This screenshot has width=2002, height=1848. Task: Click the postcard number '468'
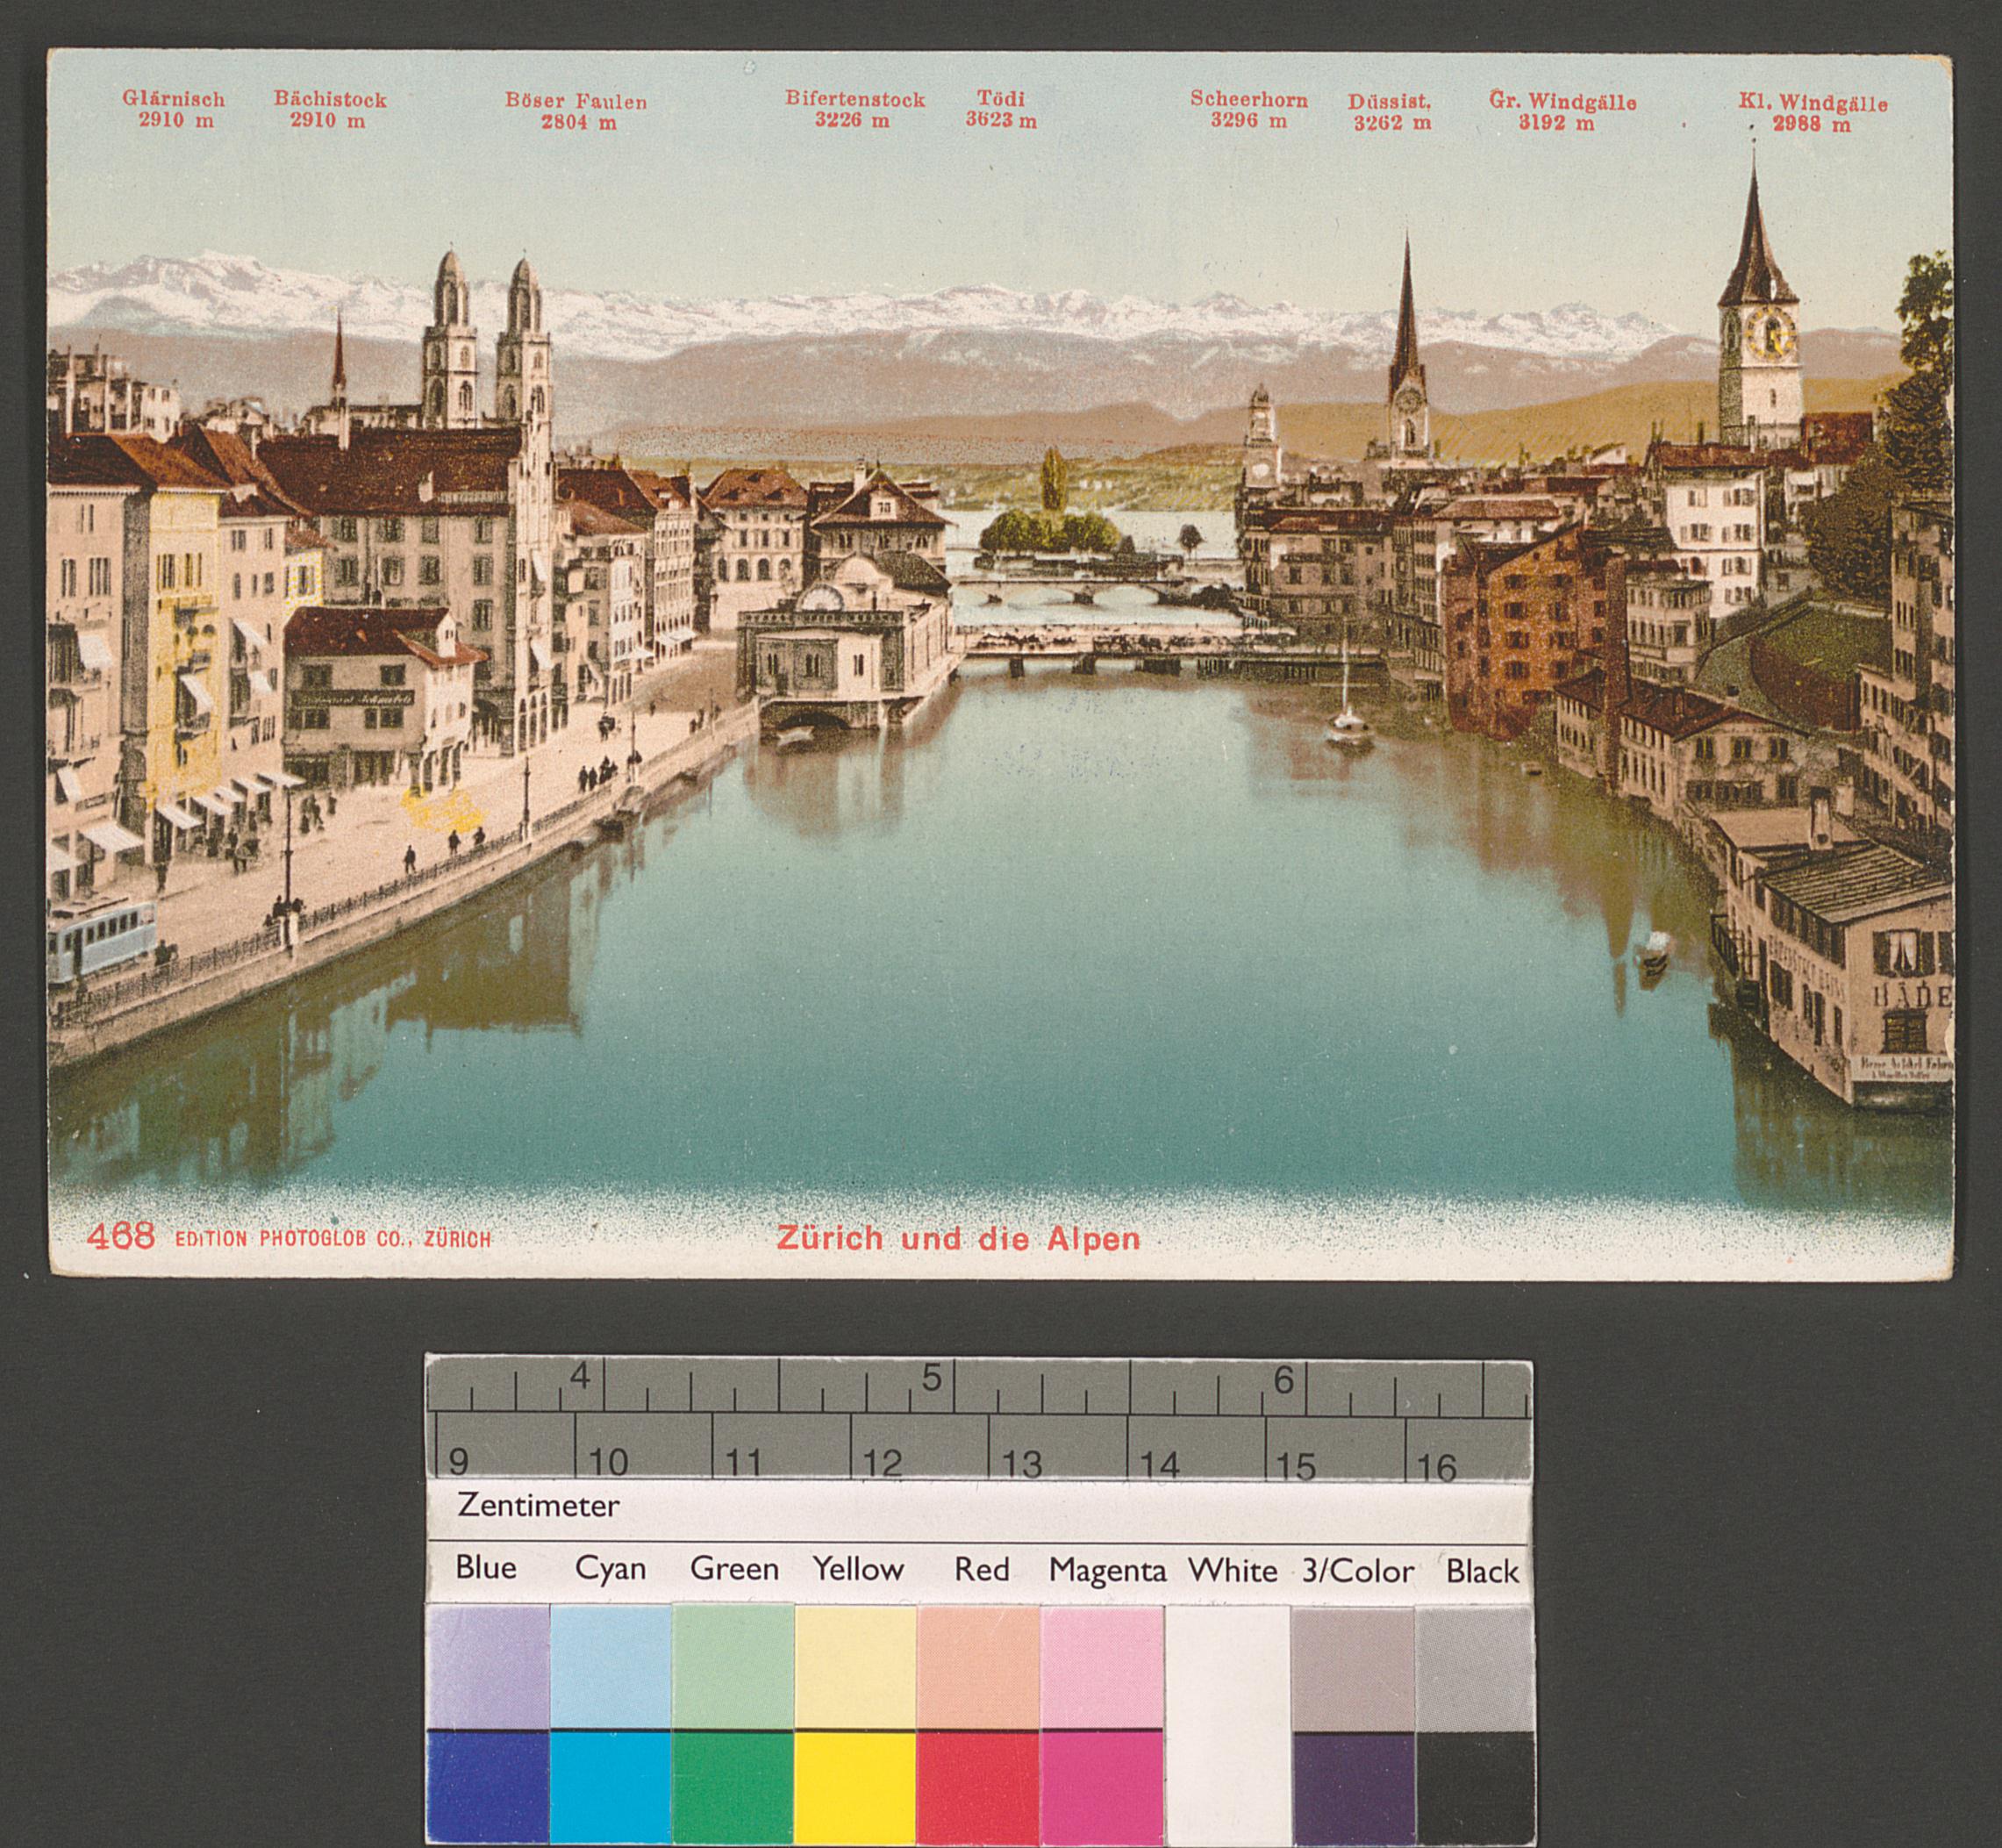click(121, 1237)
